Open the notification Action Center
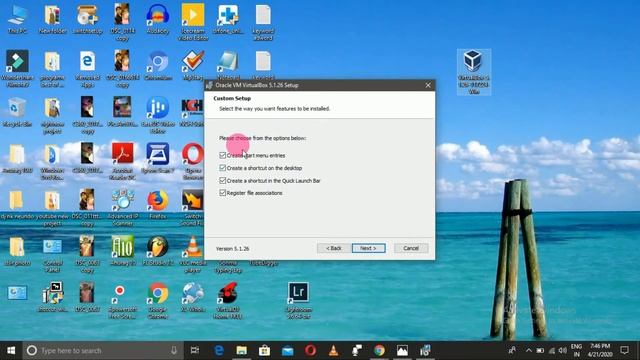 coord(624,350)
